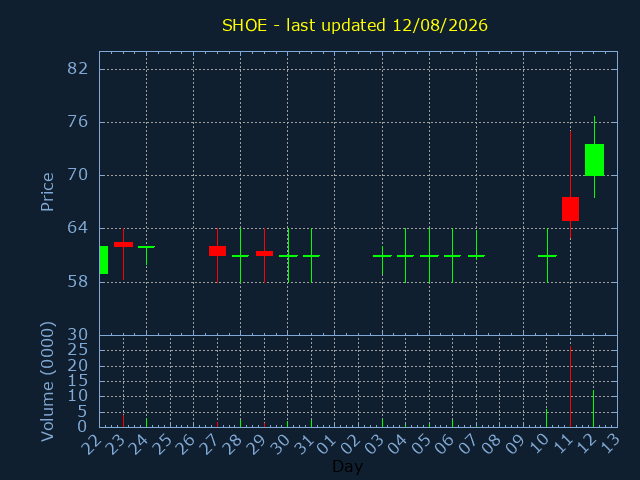Screen dimensions: 640x480
Task: Select the tall red volume bar on day 11
Action: [570, 387]
